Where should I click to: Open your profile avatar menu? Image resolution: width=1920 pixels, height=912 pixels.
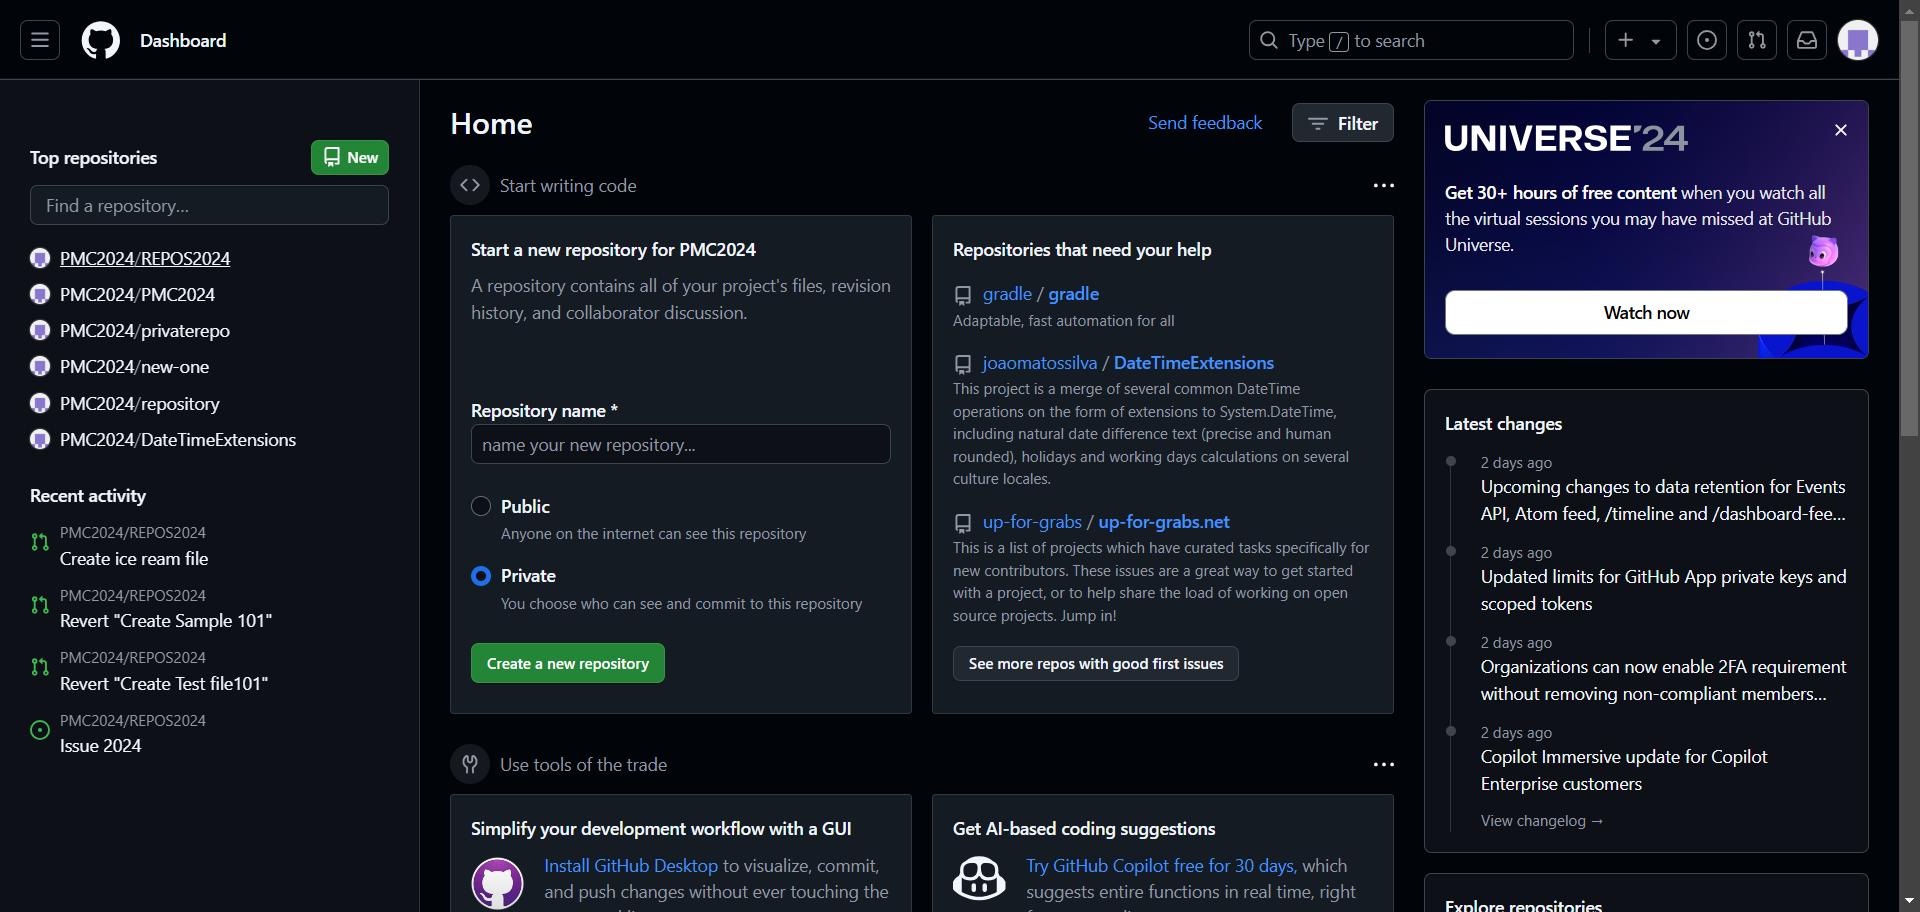tap(1857, 40)
